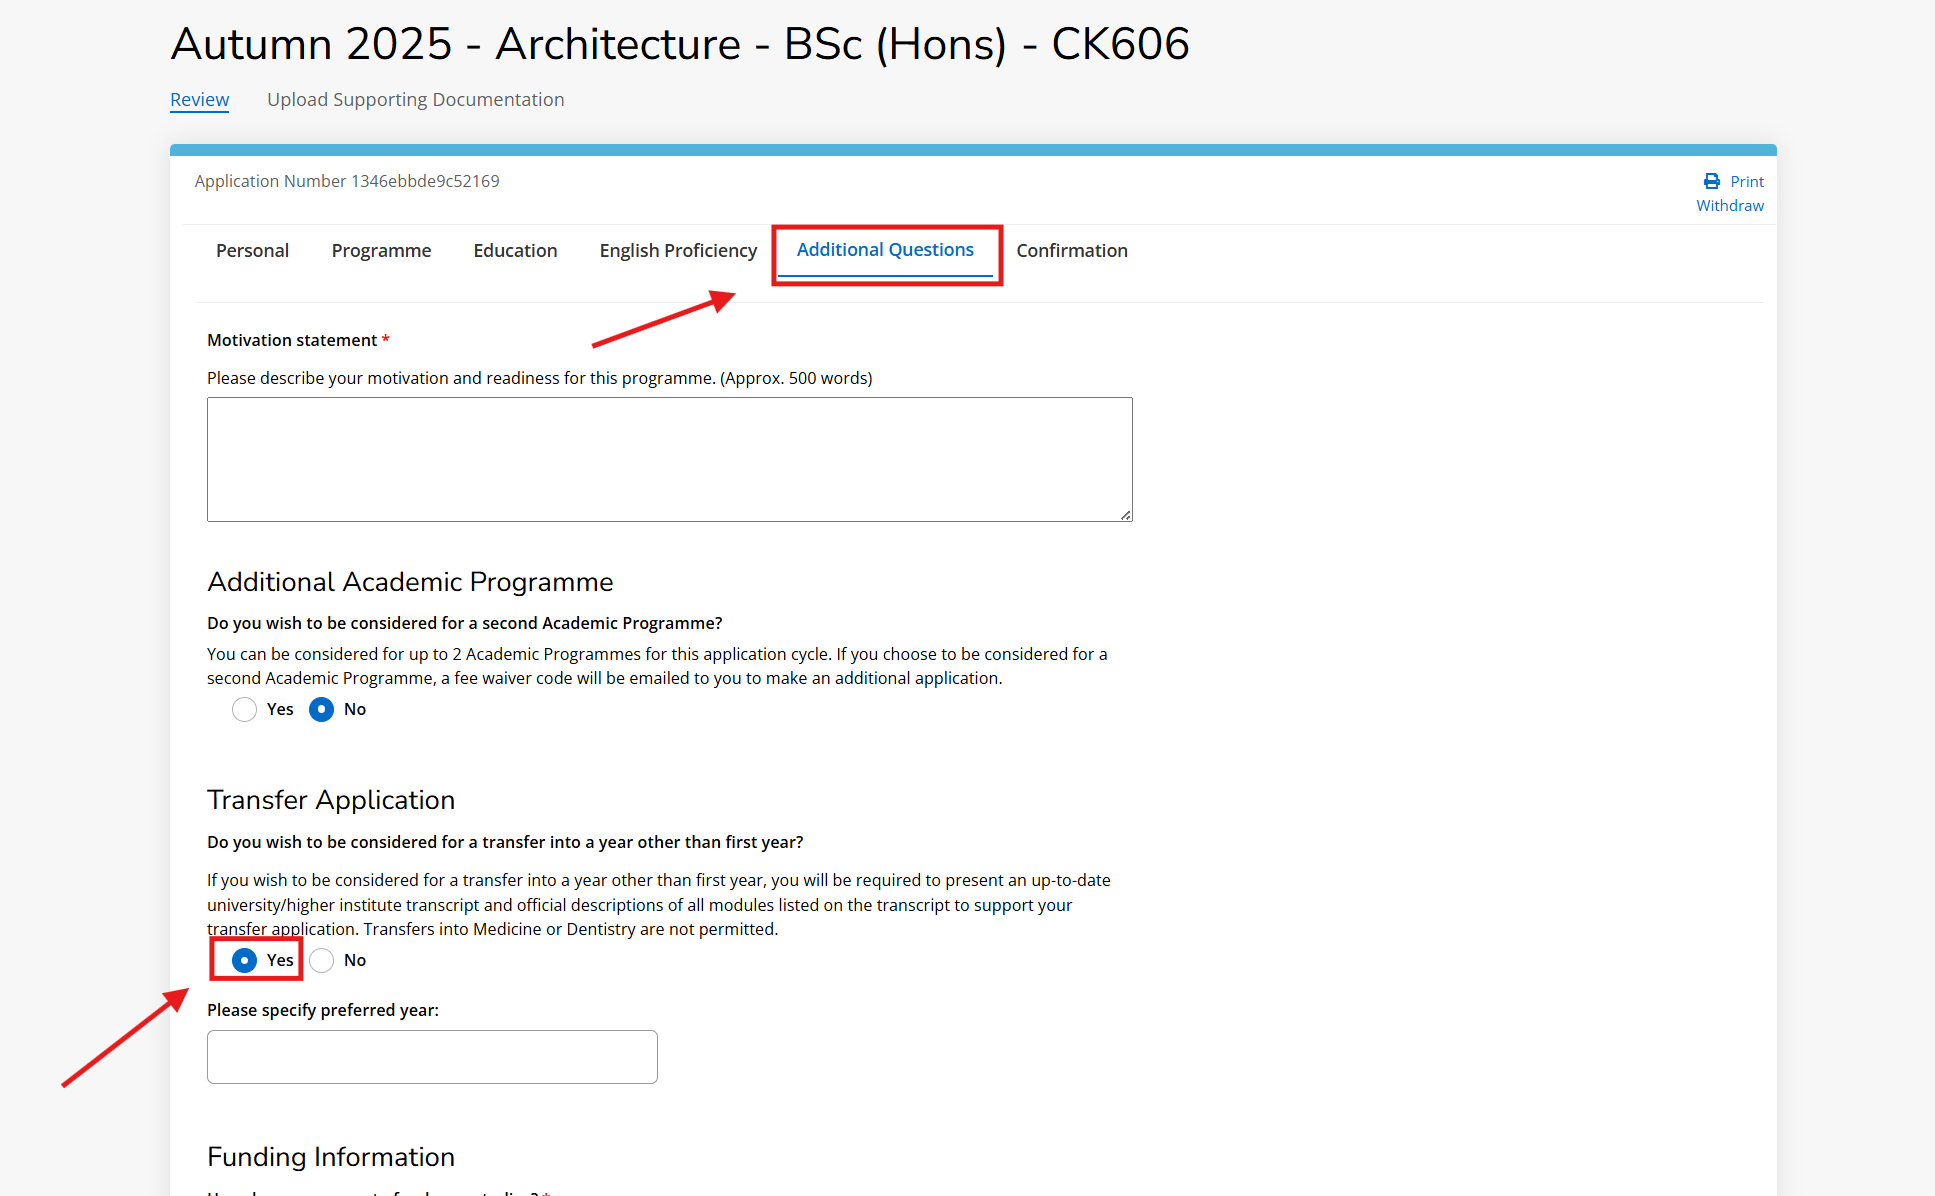Click the preferred year input field
1935x1196 pixels.
432,1056
